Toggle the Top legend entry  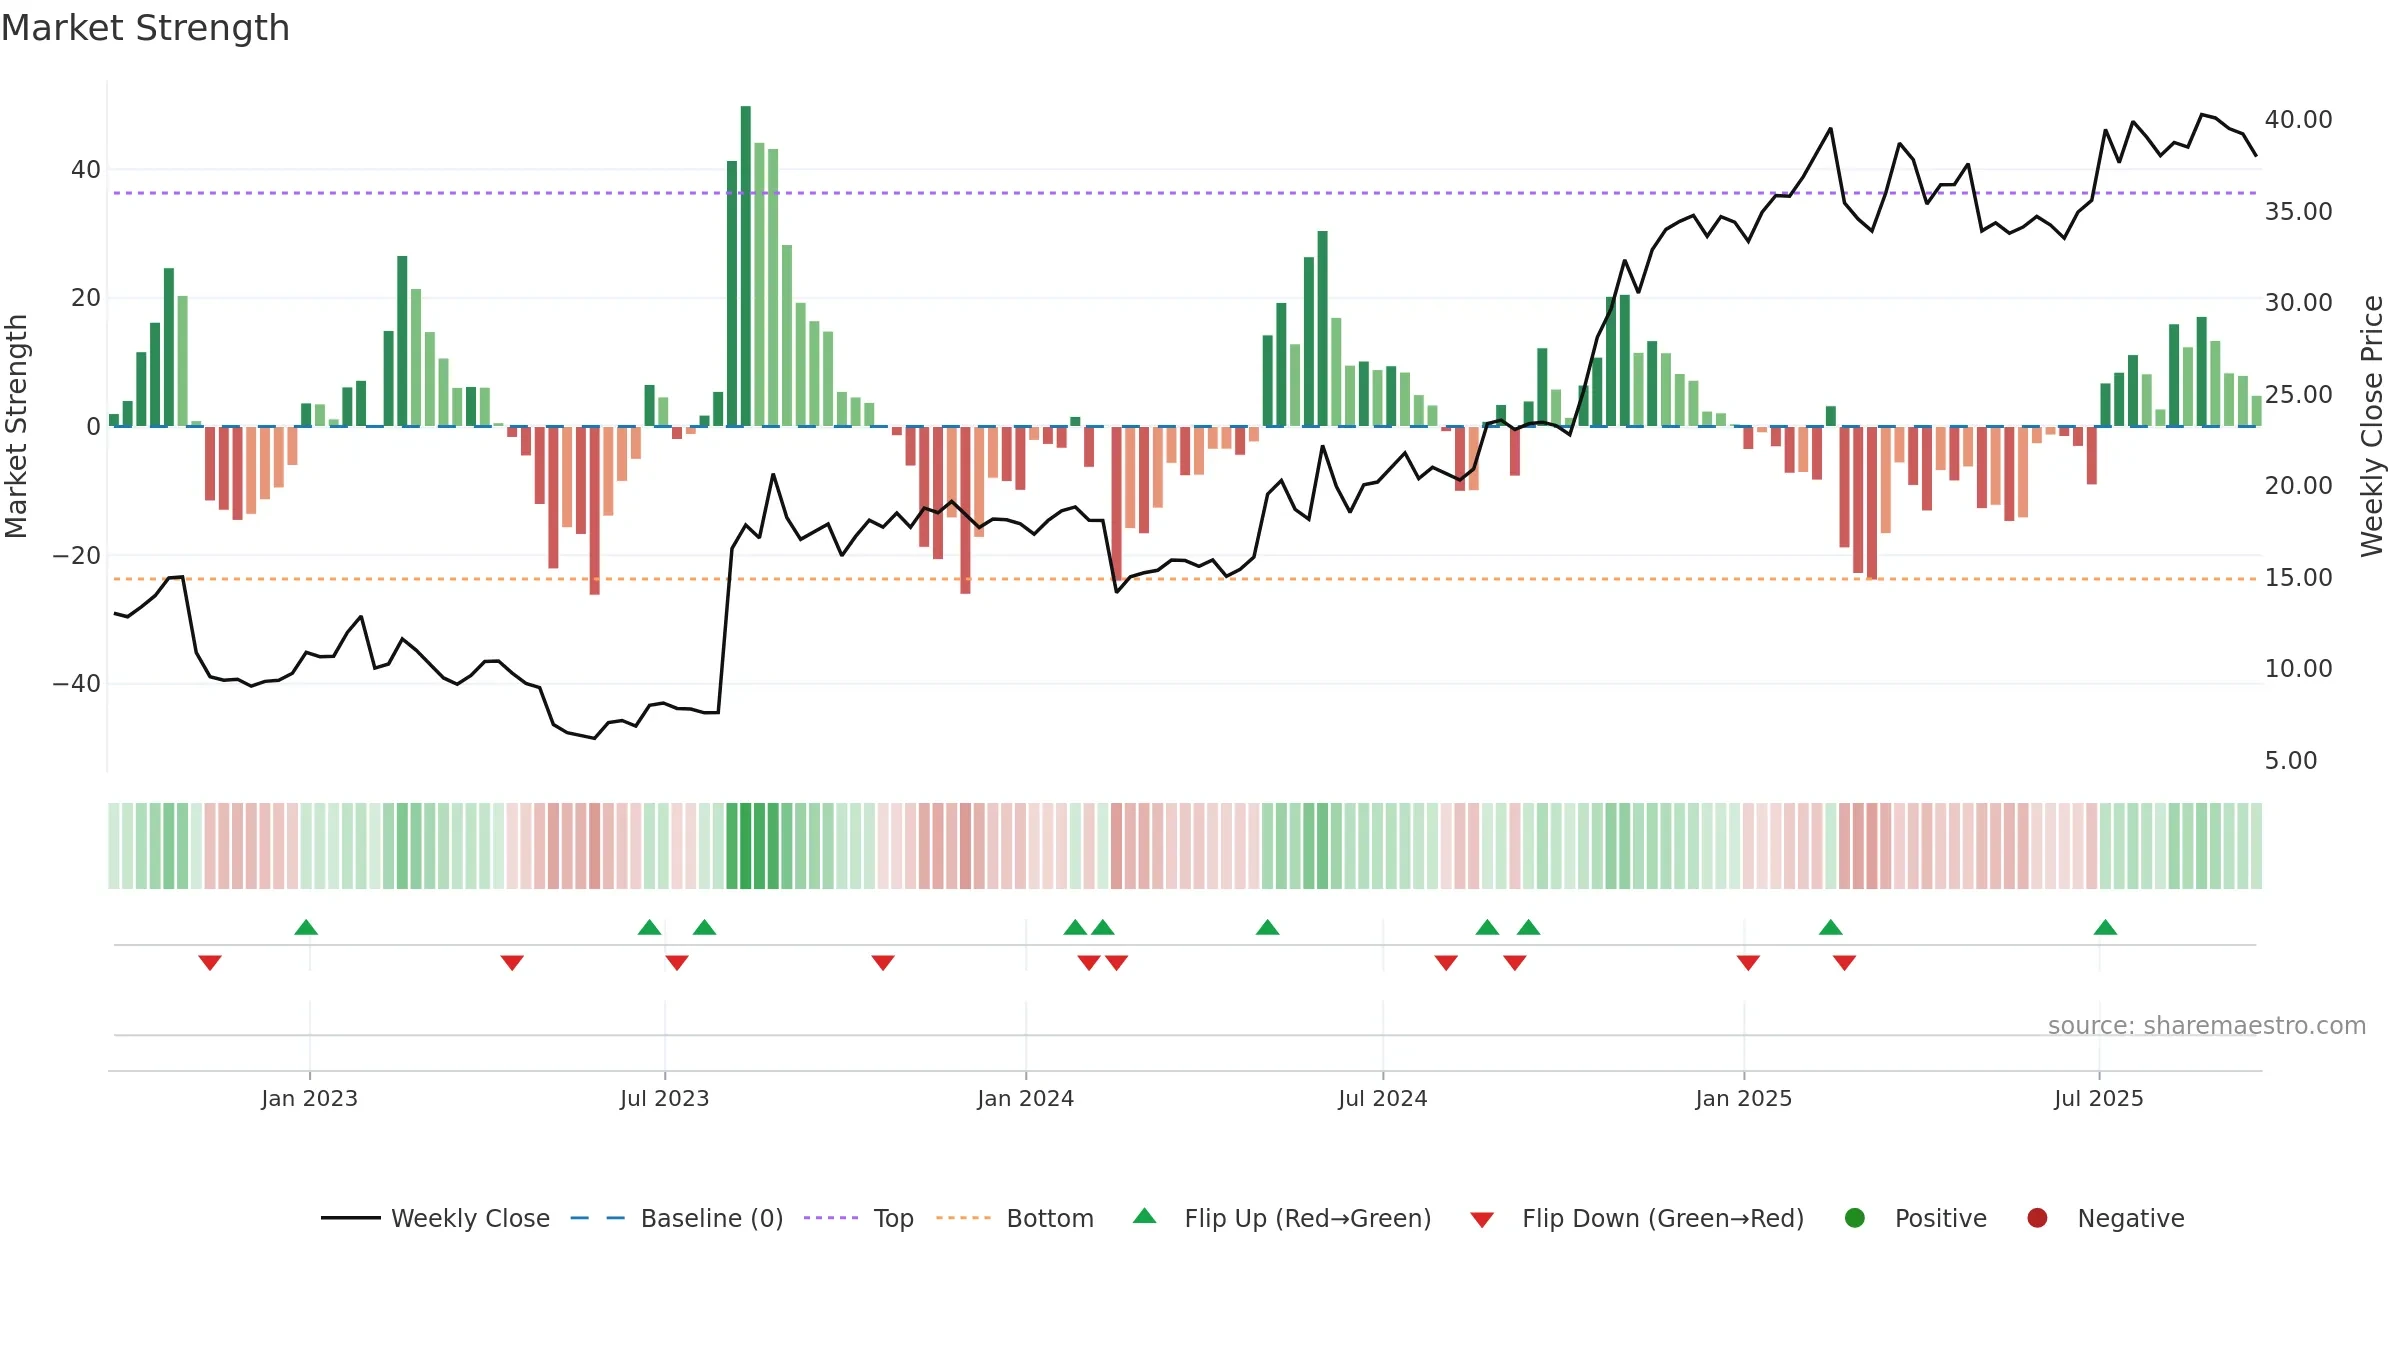tap(859, 1218)
